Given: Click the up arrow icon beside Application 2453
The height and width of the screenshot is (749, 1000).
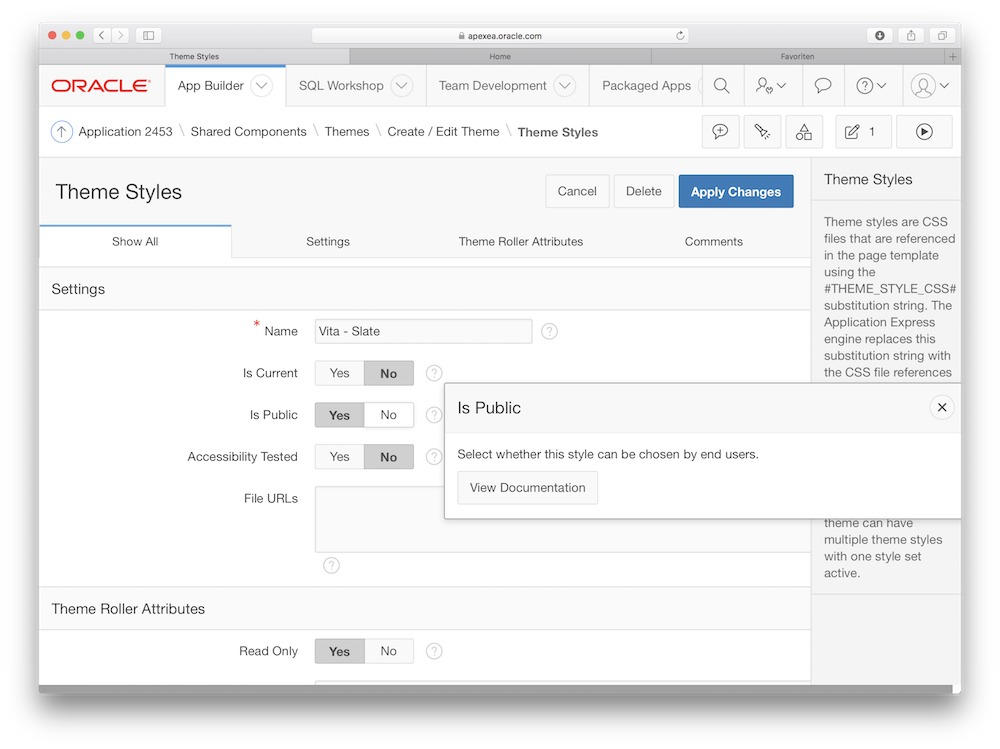Looking at the screenshot, I should (62, 132).
